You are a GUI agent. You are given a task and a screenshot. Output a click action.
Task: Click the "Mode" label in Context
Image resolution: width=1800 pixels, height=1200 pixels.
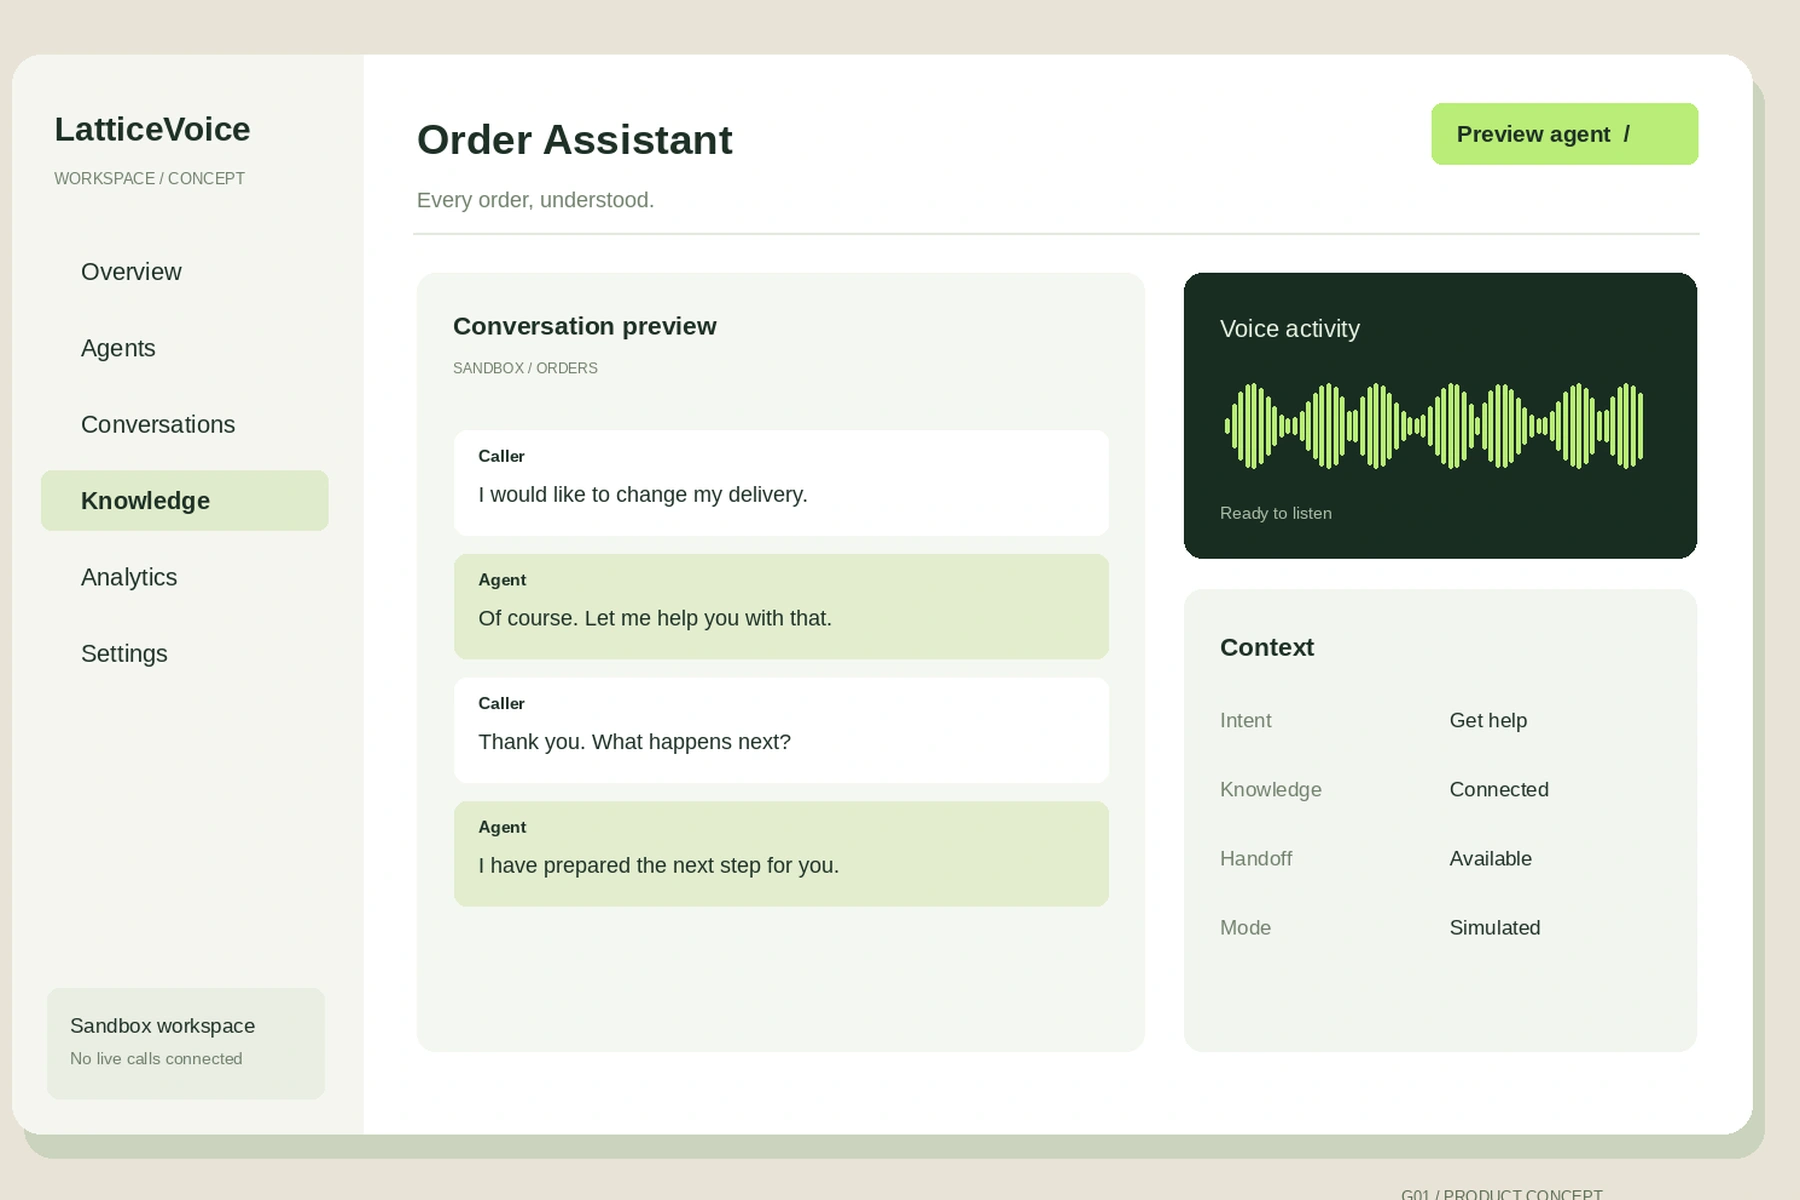(x=1245, y=927)
